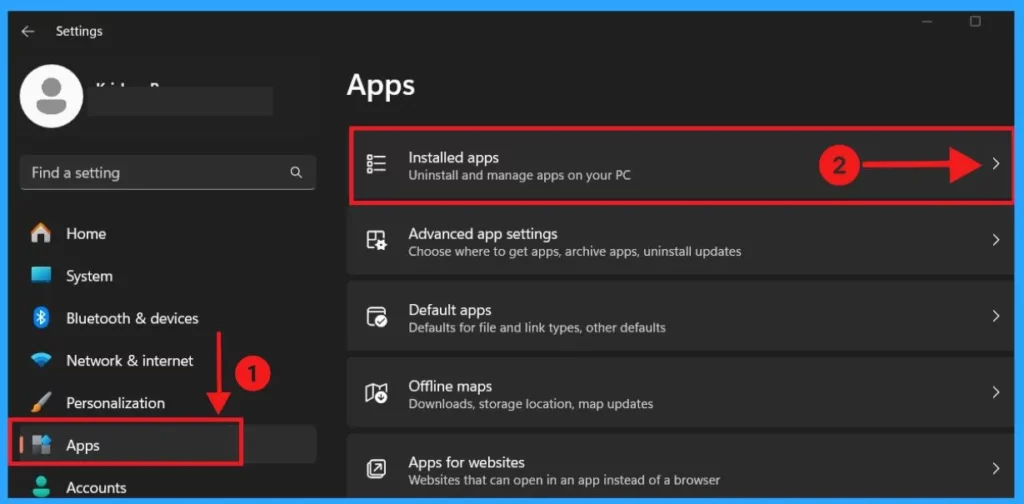Expand Apps for websites chevron

coord(995,469)
